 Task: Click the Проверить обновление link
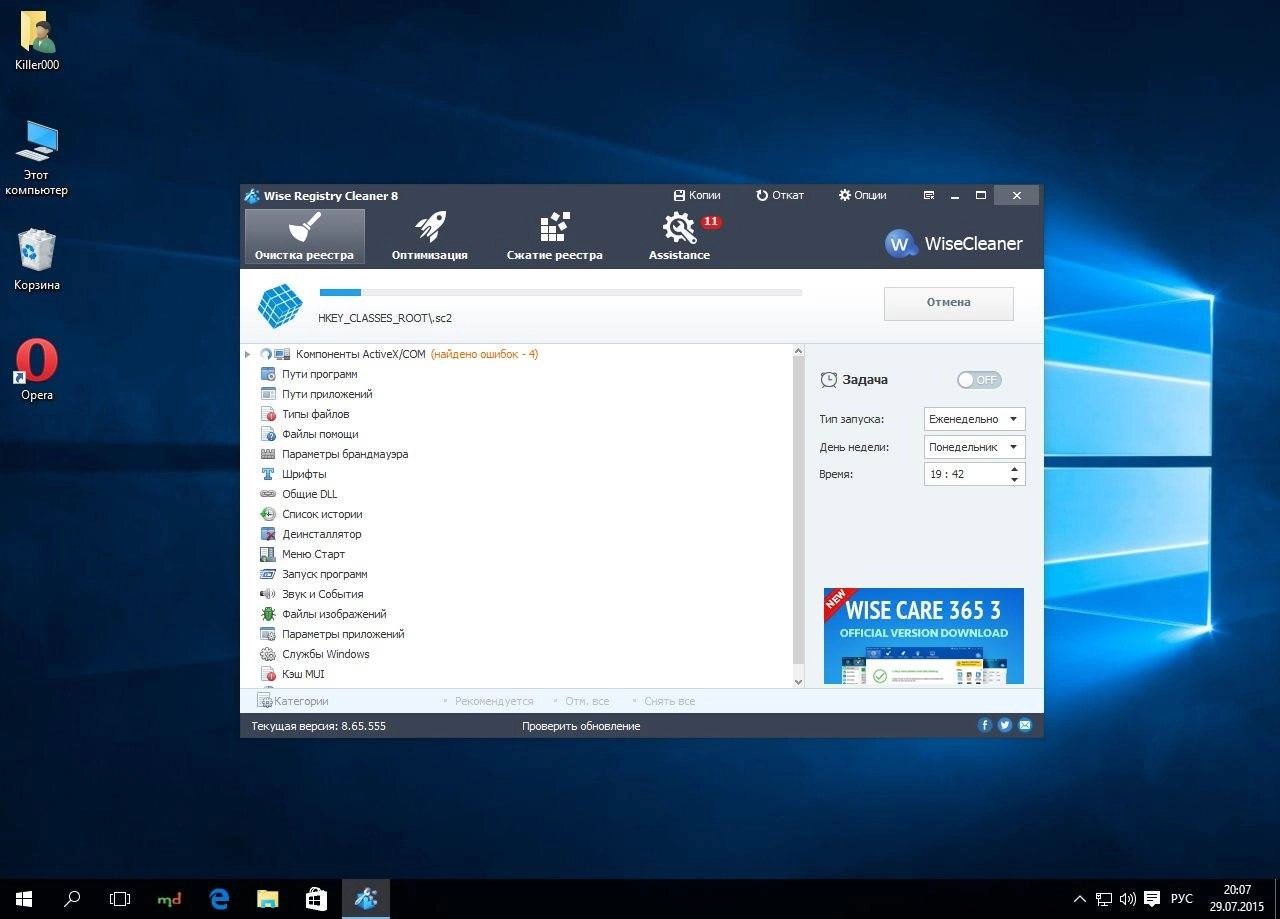click(x=581, y=726)
